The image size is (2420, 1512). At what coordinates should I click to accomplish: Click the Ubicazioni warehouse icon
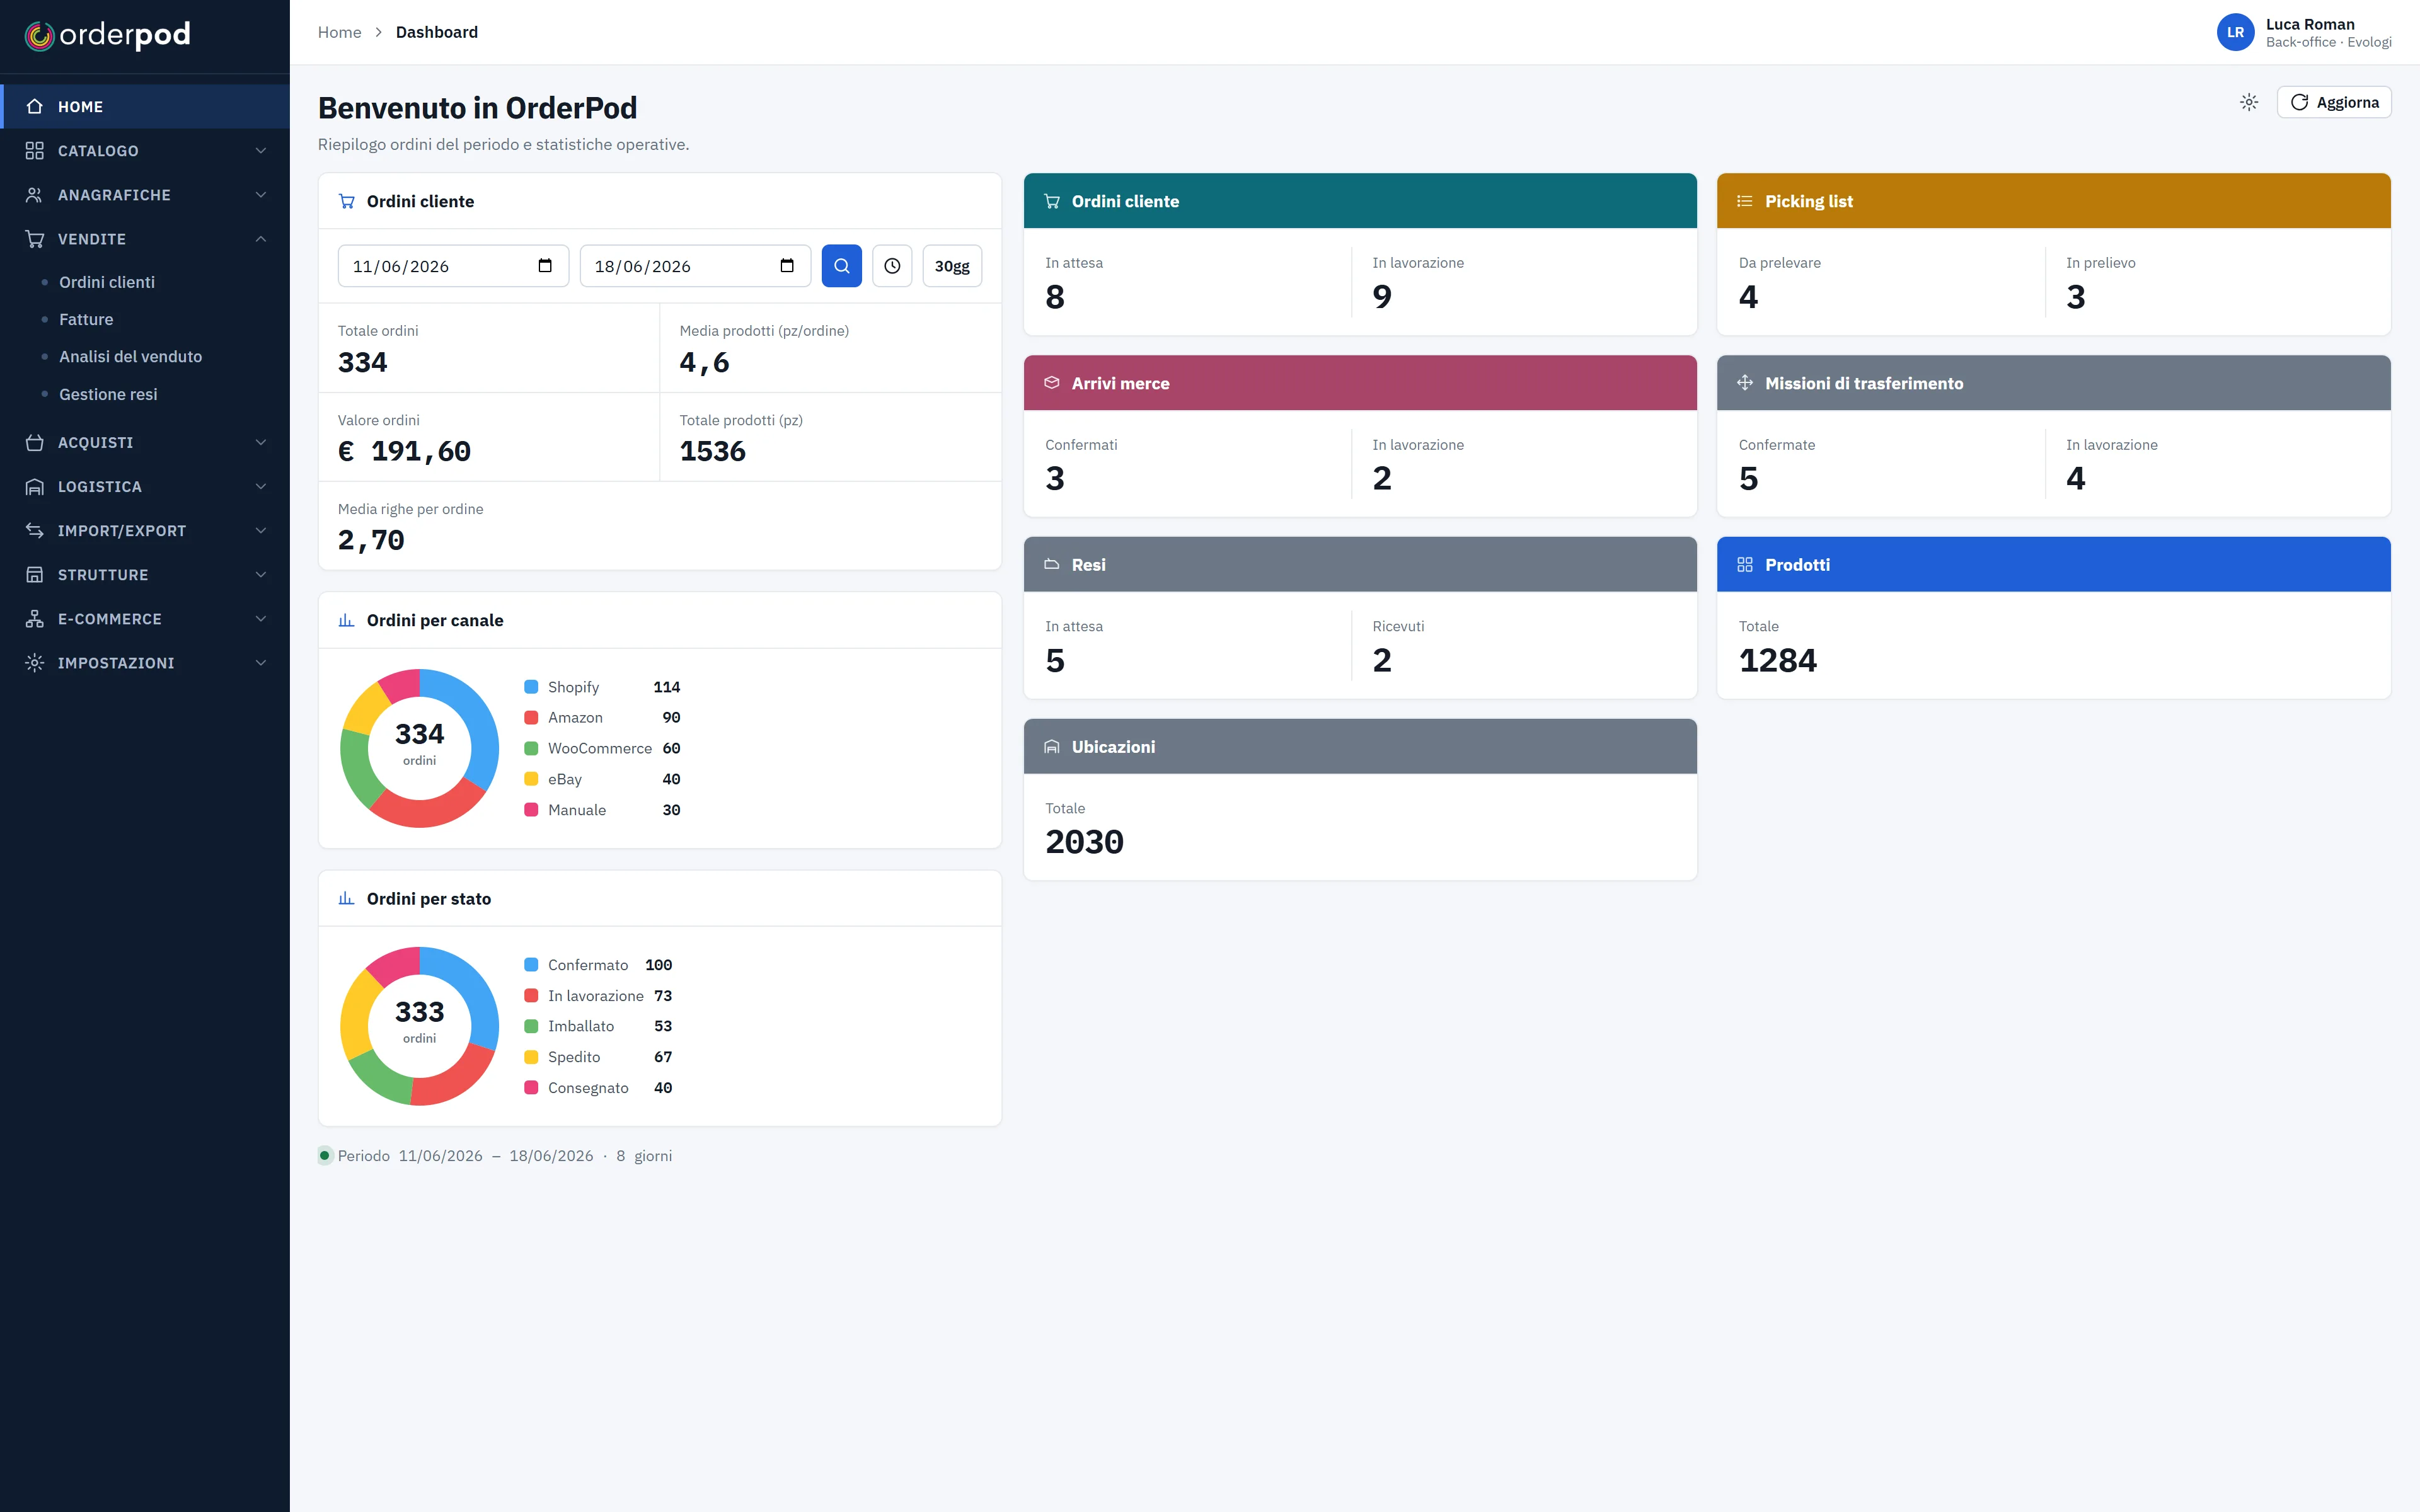click(1052, 747)
